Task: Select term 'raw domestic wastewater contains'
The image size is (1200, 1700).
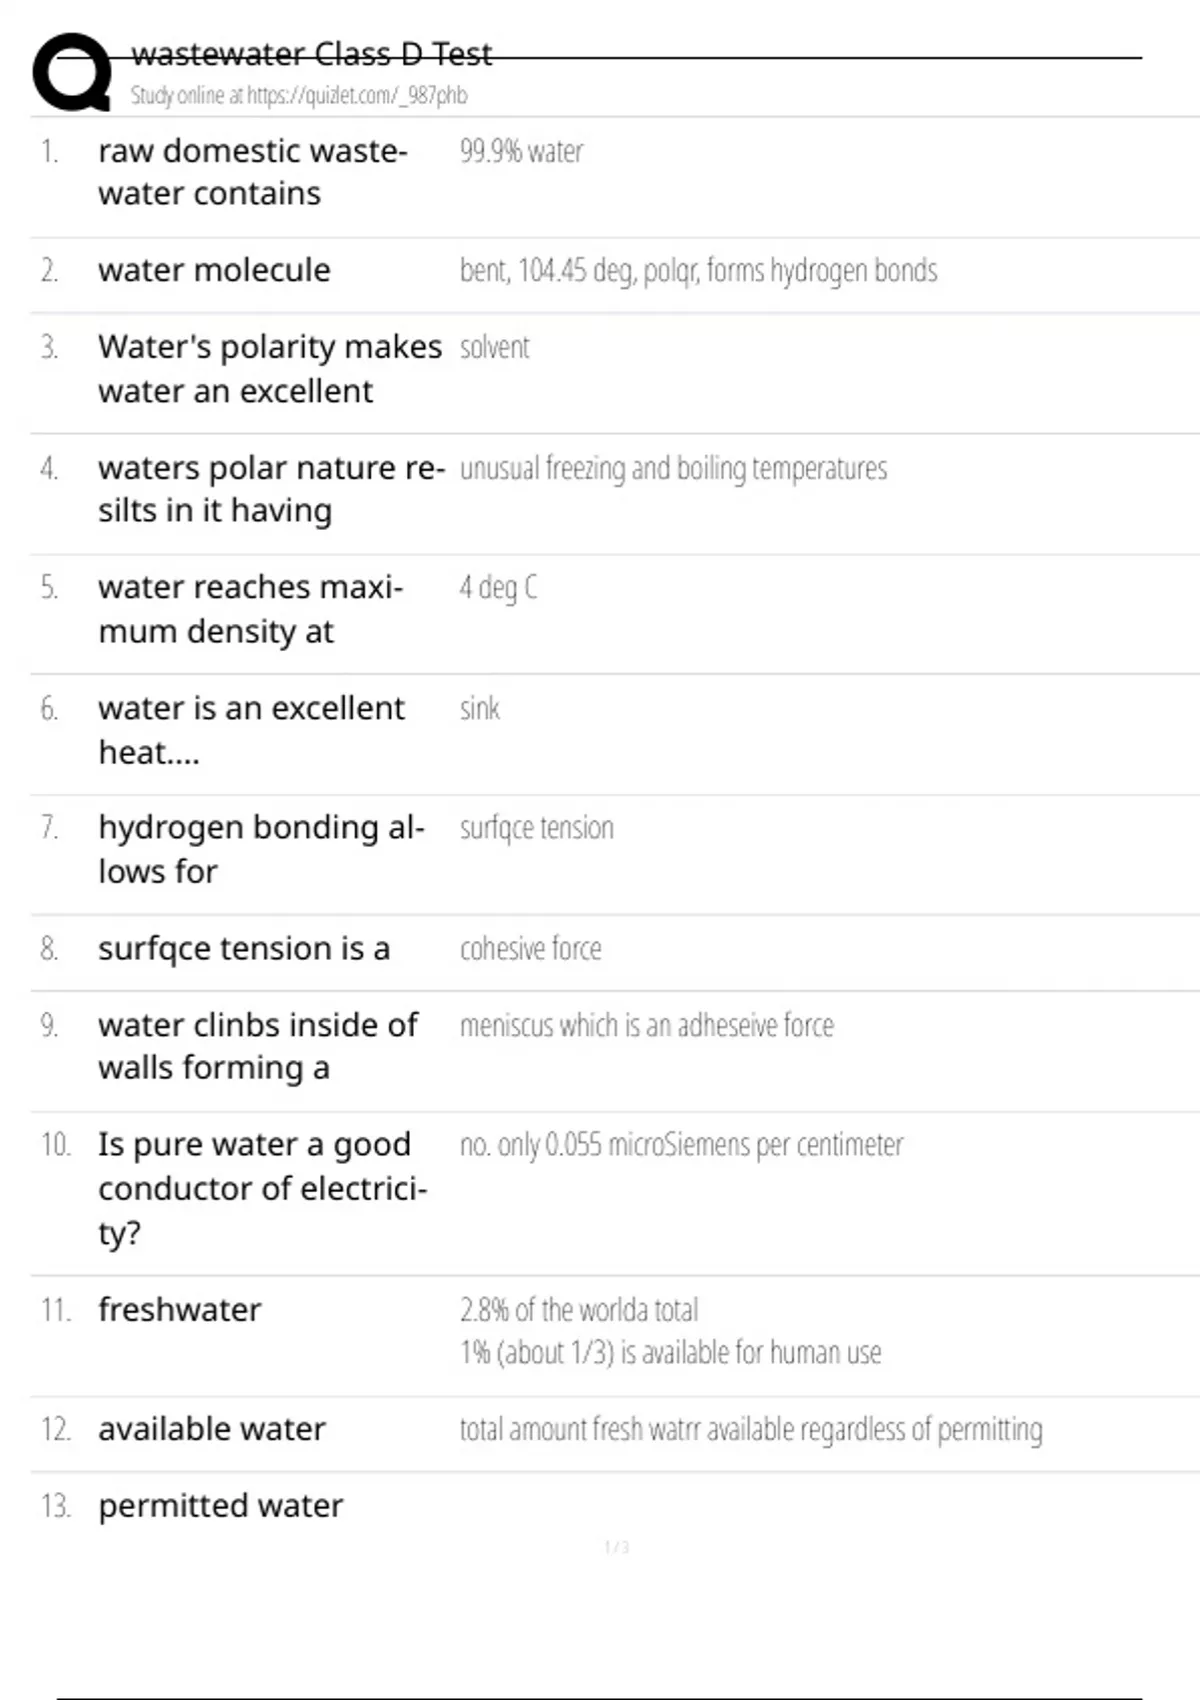Action: [x=252, y=172]
